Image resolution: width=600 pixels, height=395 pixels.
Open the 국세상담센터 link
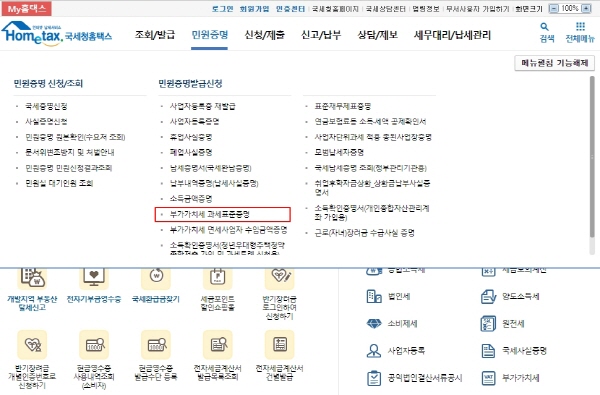coord(386,9)
